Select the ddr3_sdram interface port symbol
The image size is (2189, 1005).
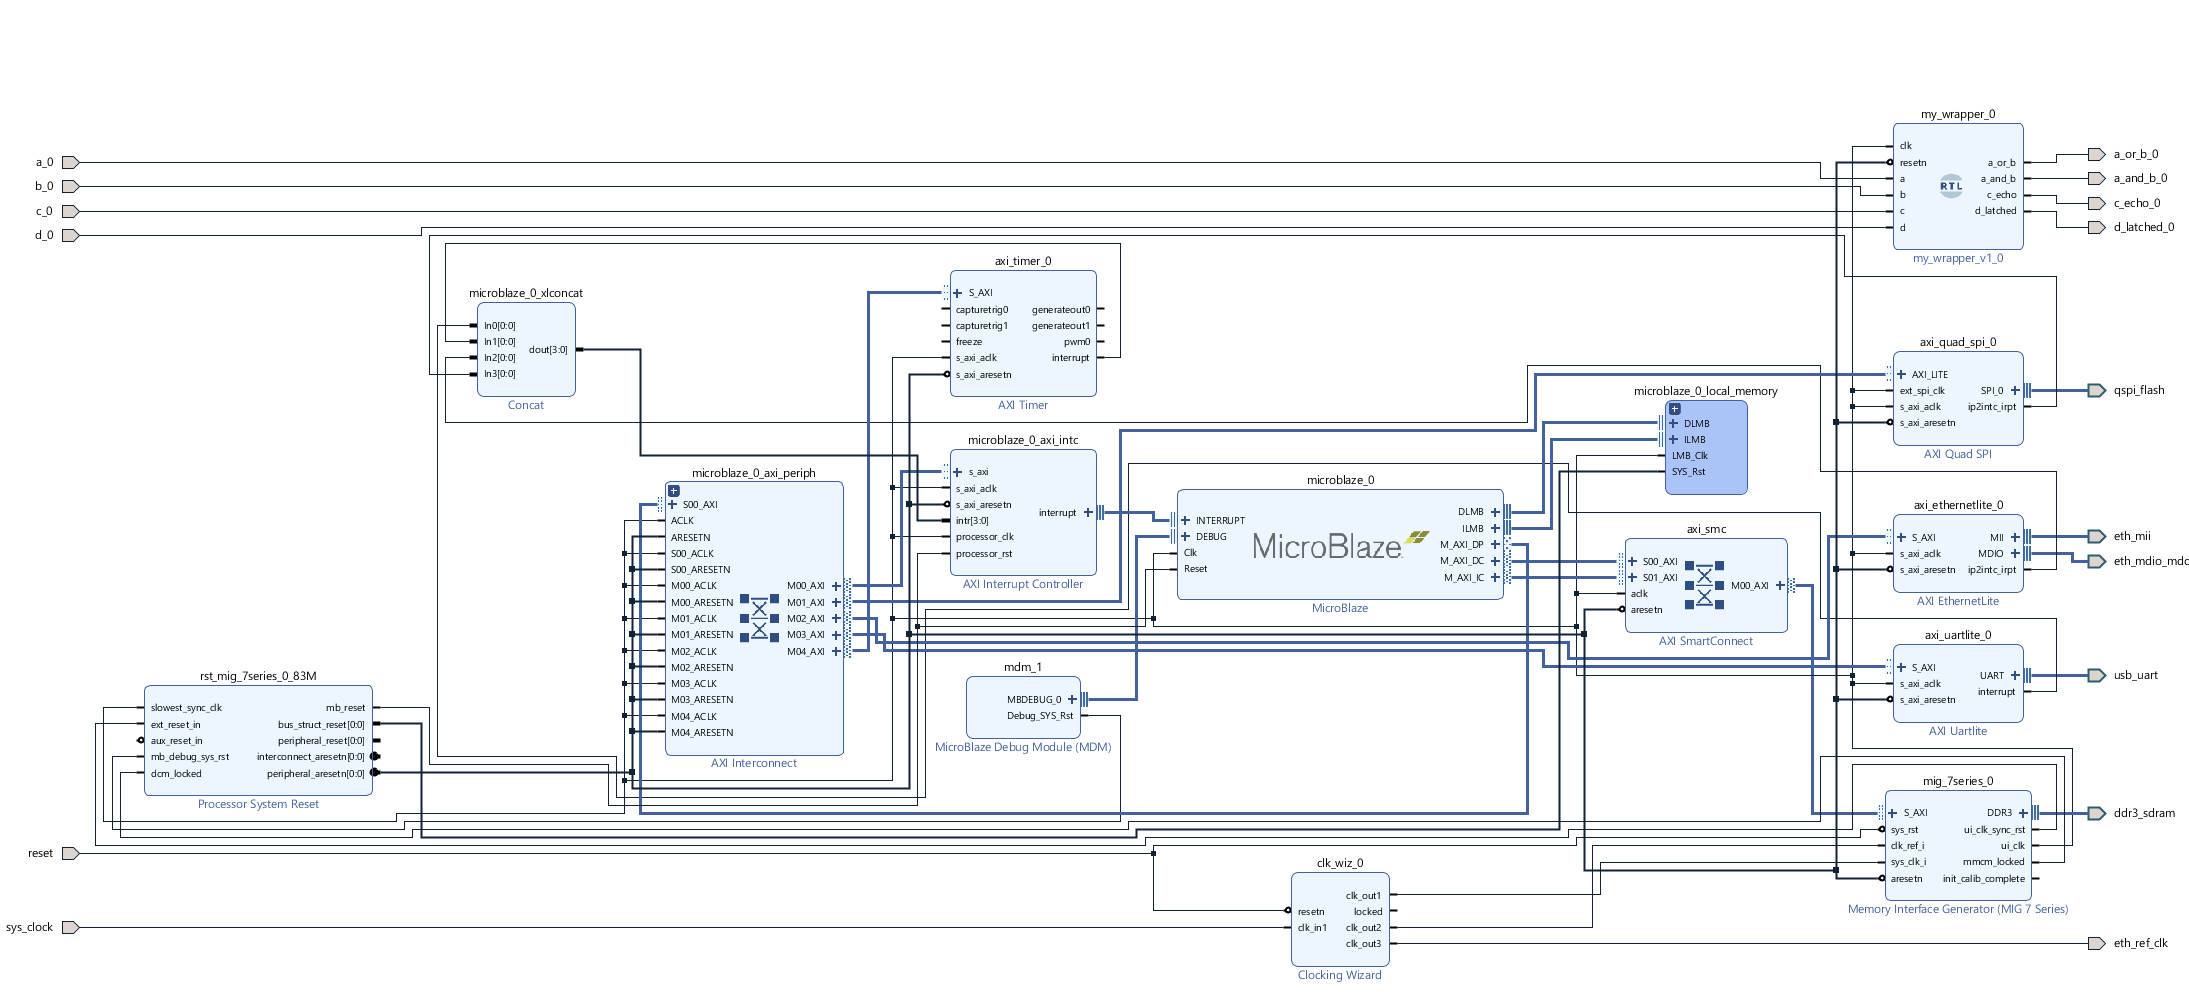(2097, 813)
